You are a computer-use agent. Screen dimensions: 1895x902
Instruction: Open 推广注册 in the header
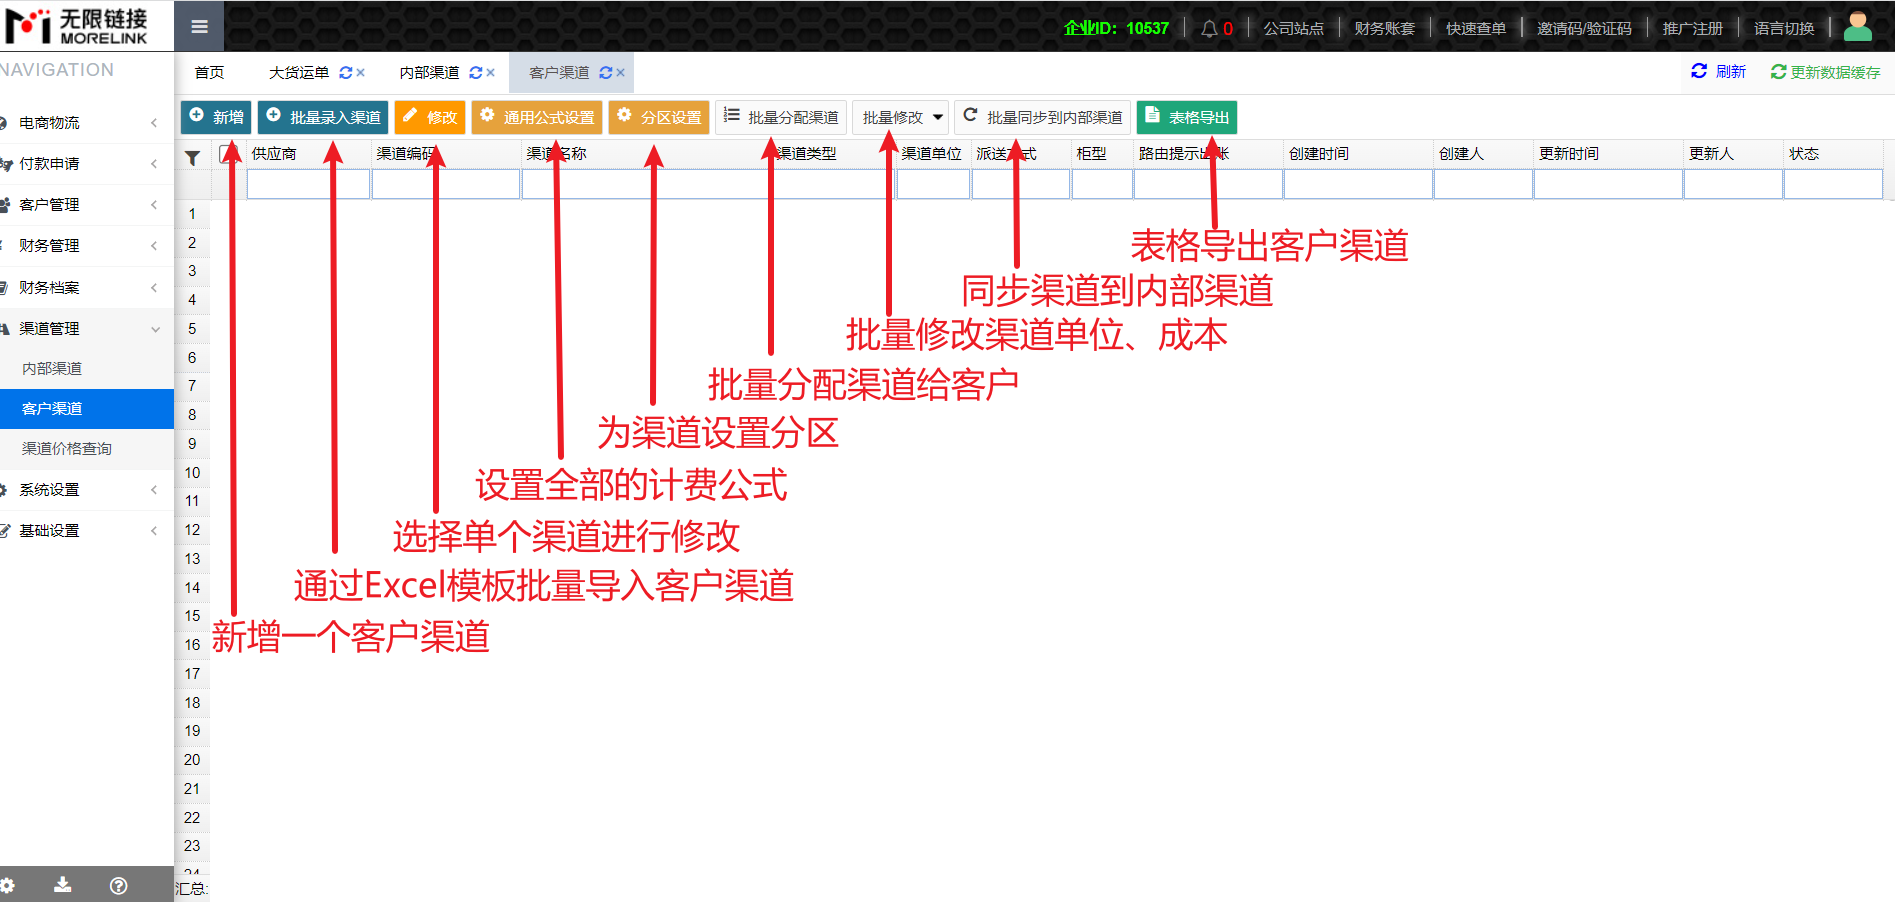(x=1693, y=28)
